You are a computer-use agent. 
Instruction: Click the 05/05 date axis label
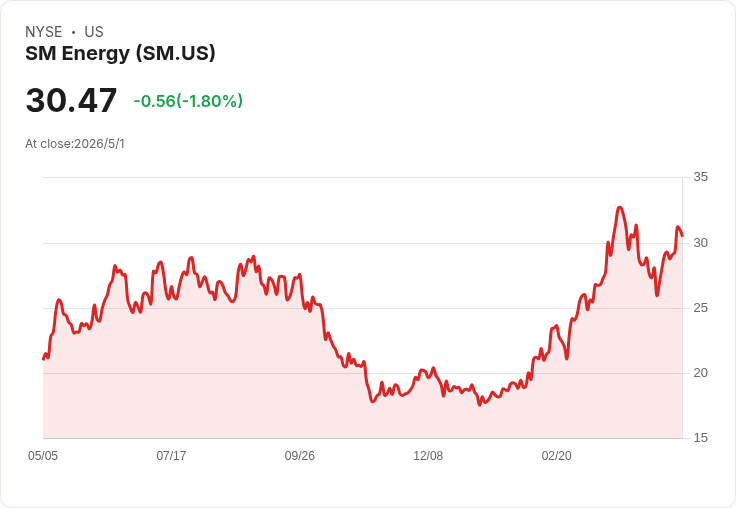pyautogui.click(x=43, y=456)
